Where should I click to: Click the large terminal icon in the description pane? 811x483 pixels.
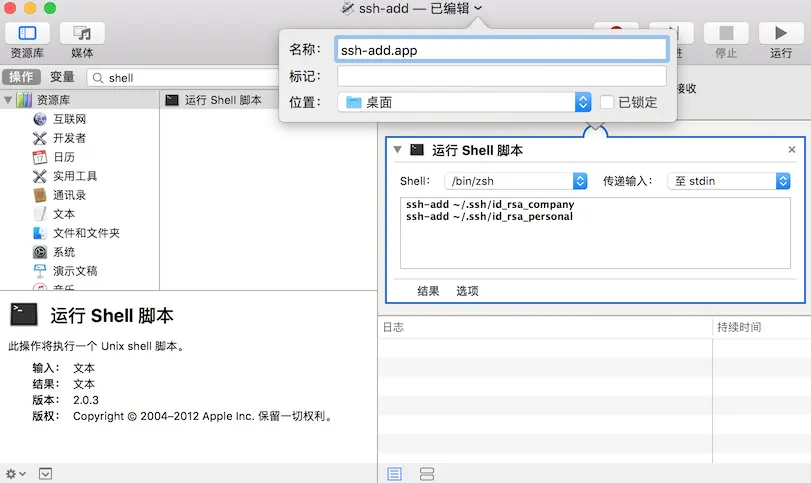coord(24,314)
